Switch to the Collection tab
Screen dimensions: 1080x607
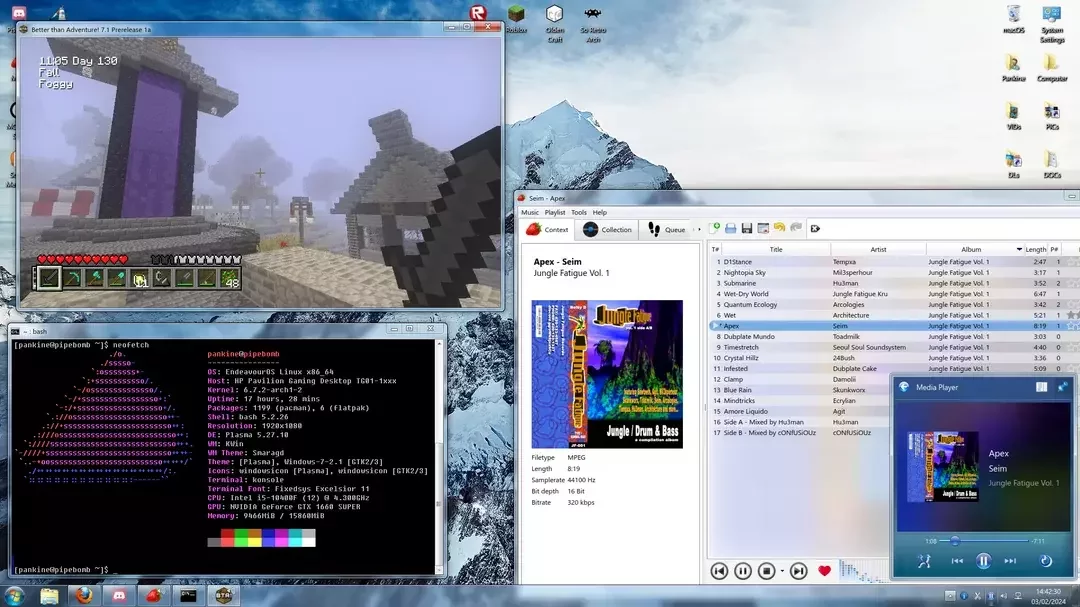(607, 229)
